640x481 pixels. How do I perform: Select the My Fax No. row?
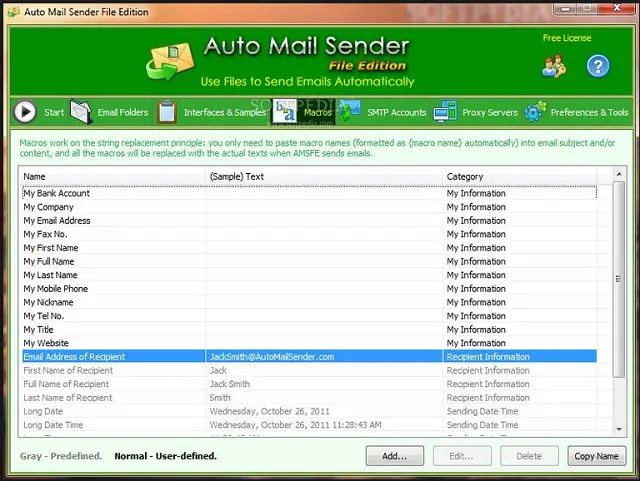click(x=309, y=234)
